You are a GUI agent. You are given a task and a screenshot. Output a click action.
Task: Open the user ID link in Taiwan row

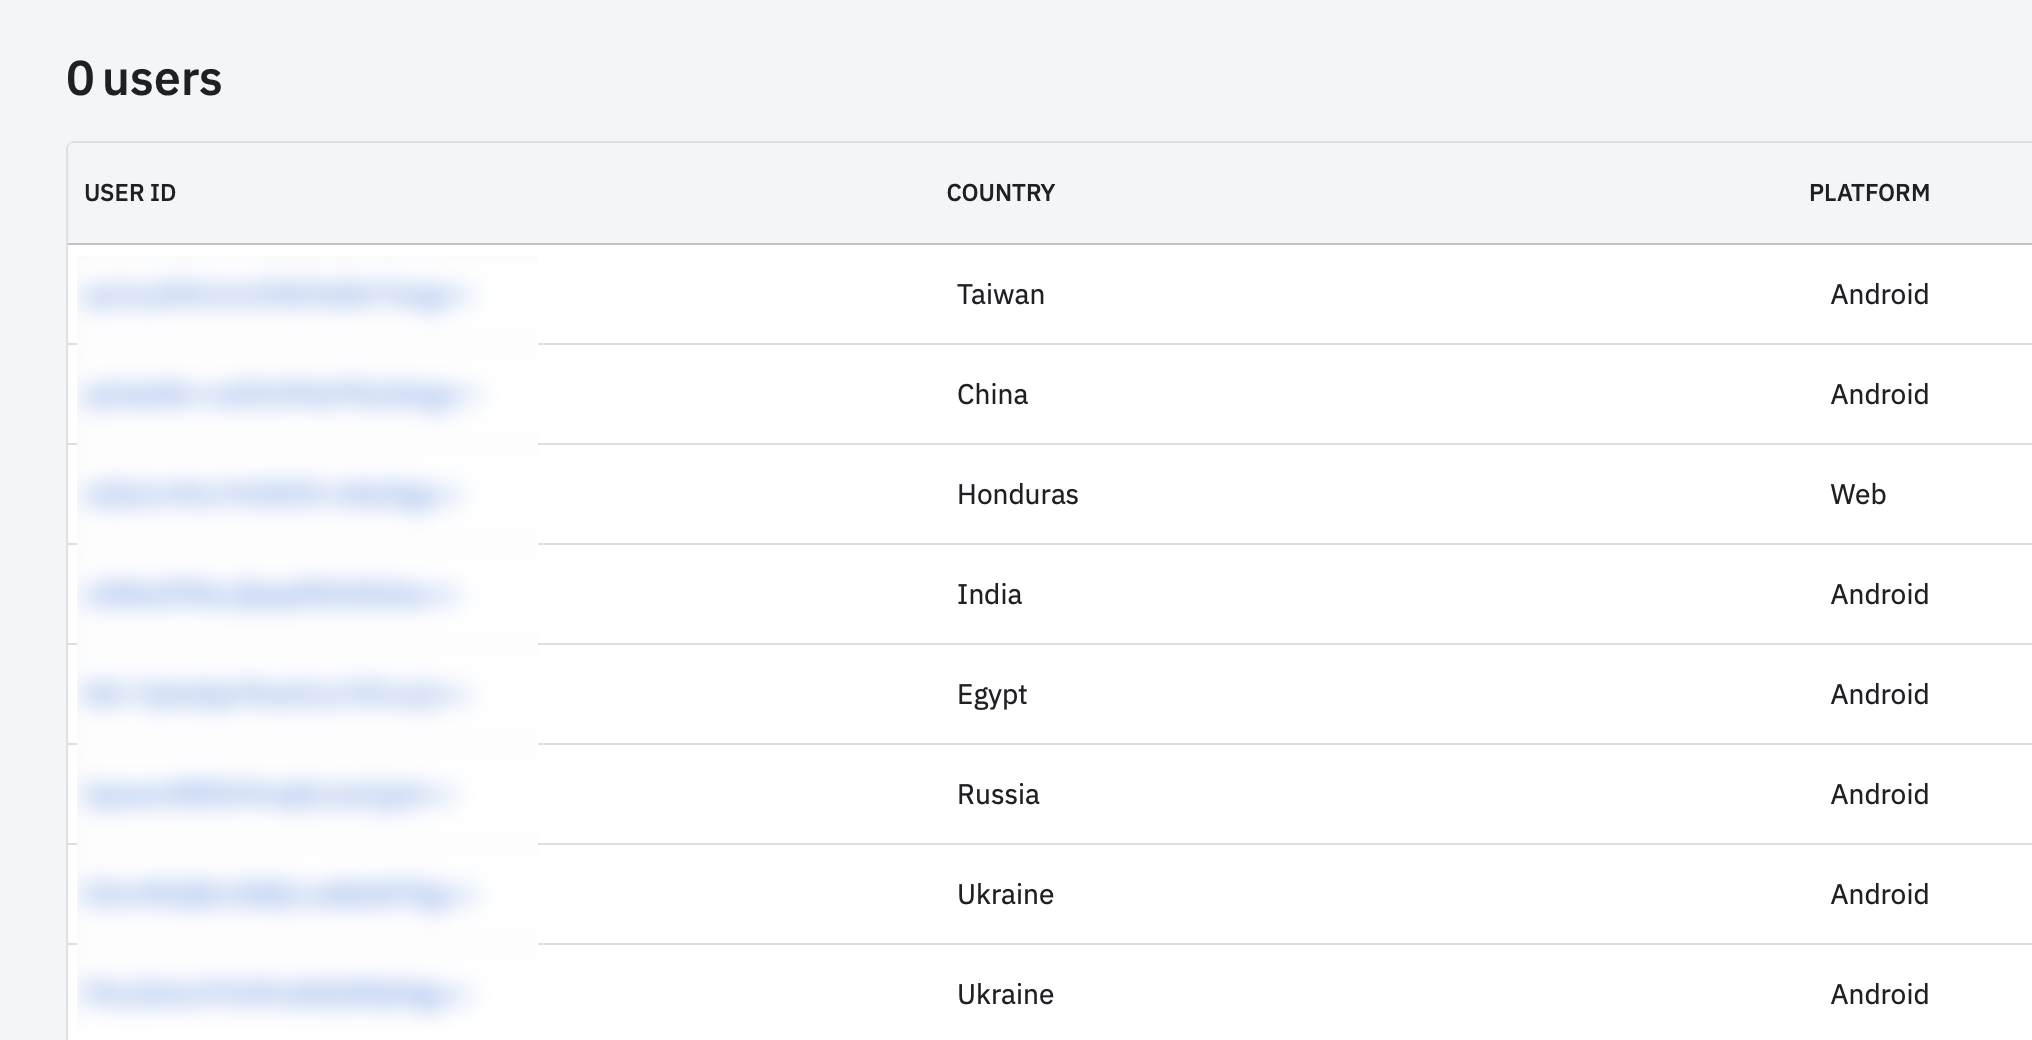point(274,295)
